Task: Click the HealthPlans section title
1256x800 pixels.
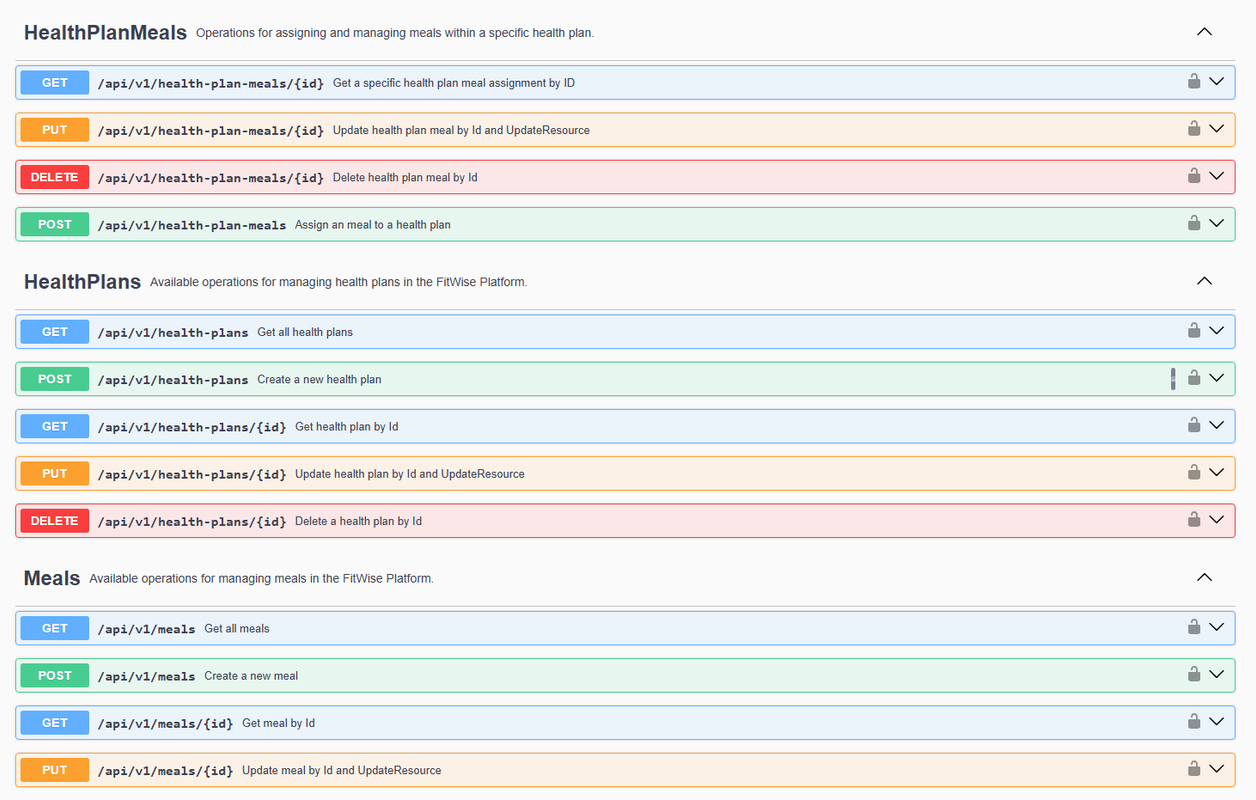Action: coord(82,282)
